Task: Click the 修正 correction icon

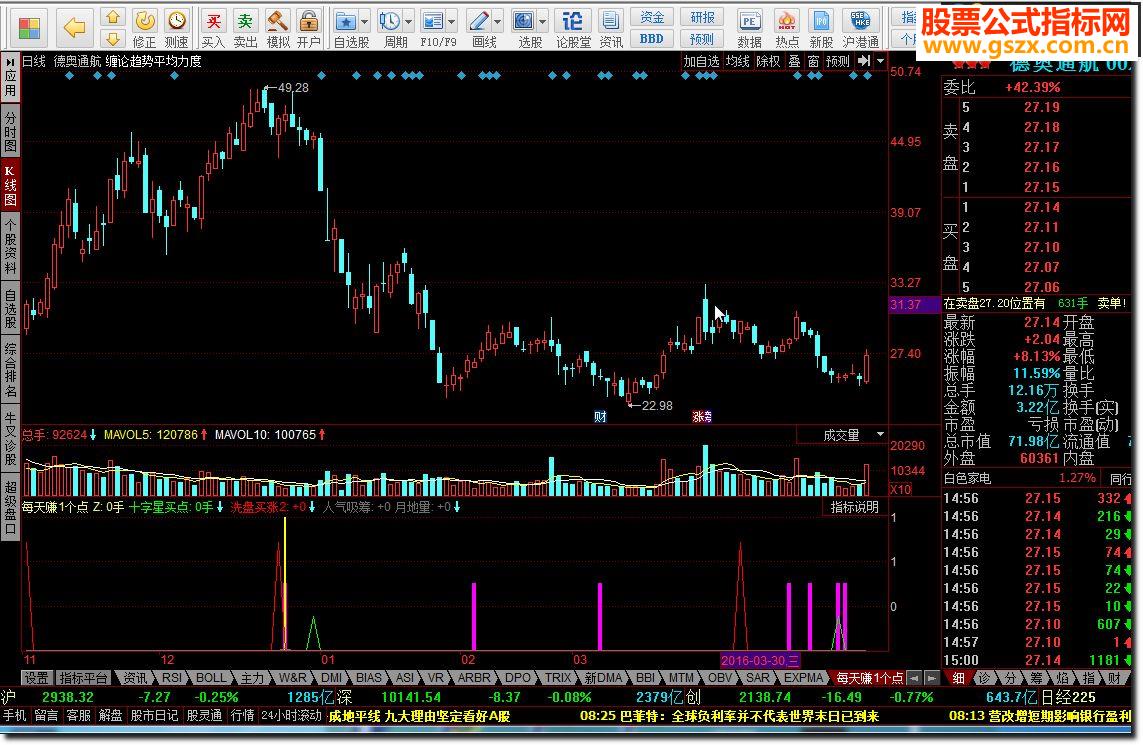Action: [x=144, y=28]
